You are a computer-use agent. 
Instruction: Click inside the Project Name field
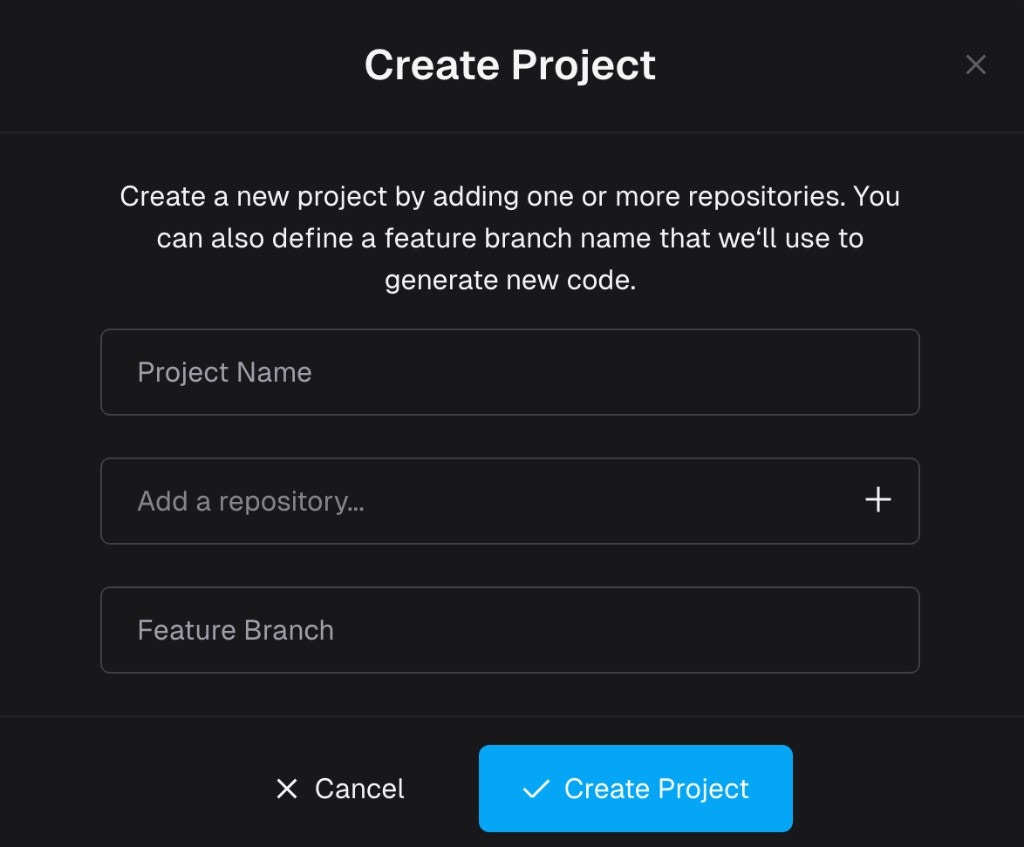tap(510, 372)
